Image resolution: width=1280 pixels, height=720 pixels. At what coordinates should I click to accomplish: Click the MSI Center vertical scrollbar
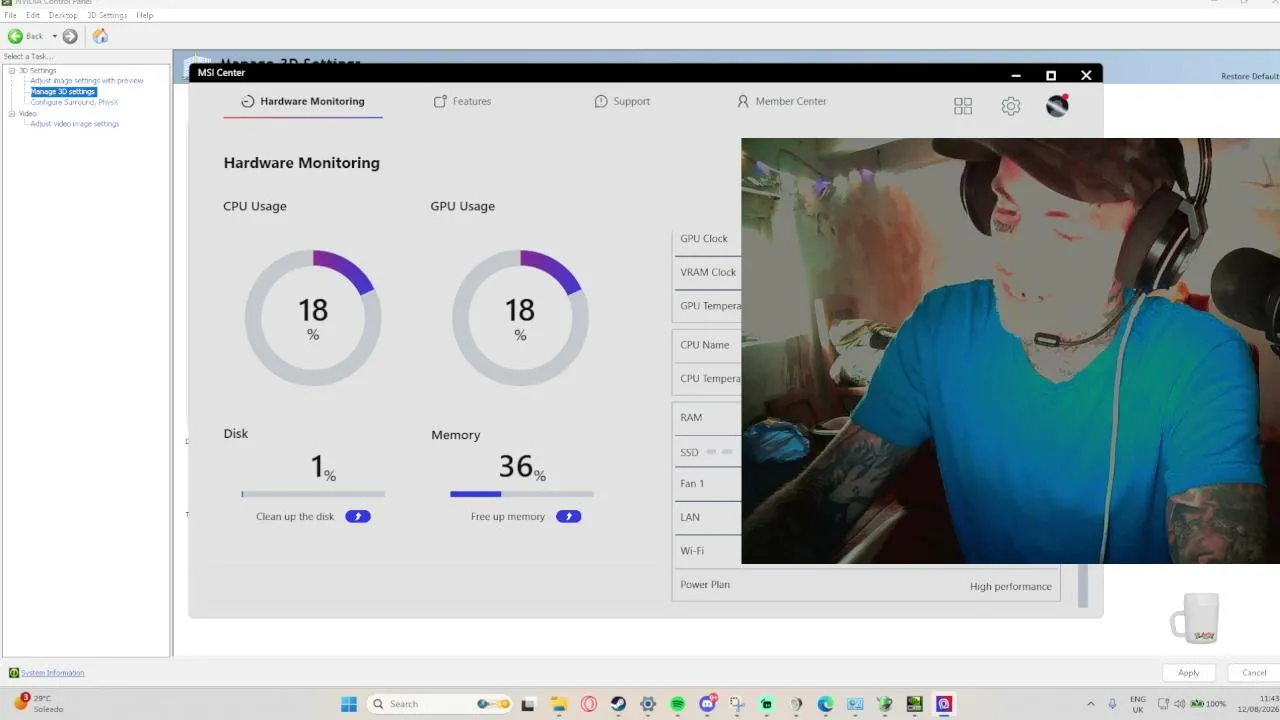[x=1083, y=585]
